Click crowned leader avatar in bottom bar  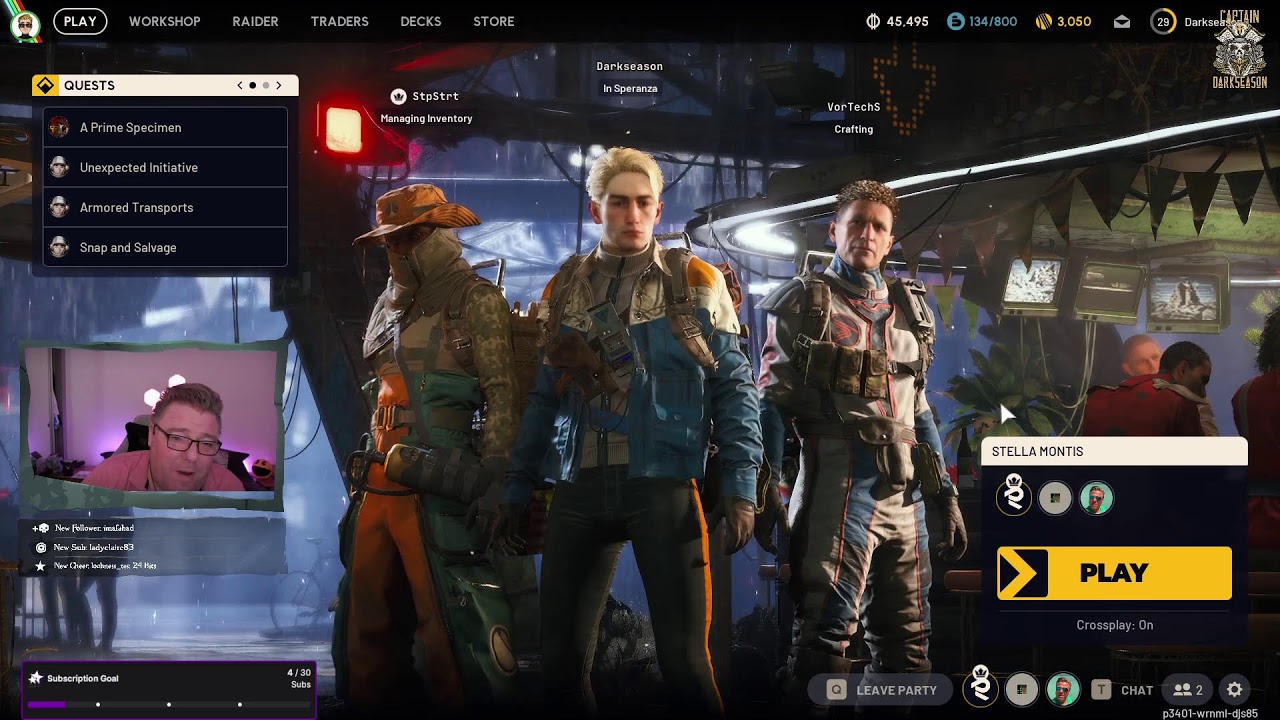click(981, 687)
